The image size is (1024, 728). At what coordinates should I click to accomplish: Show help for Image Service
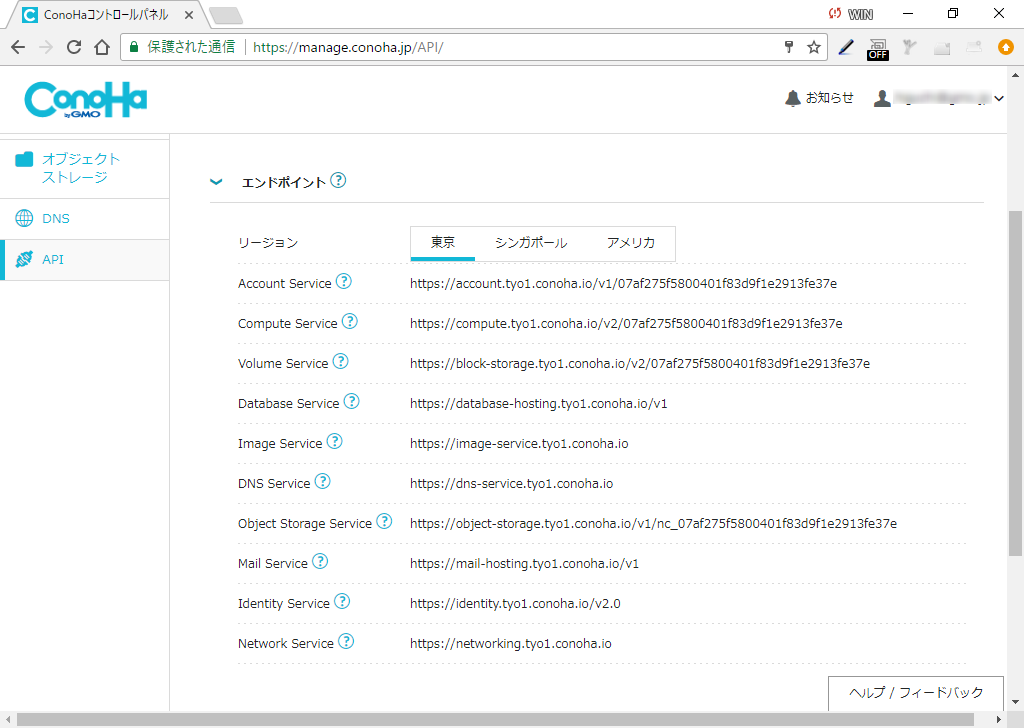point(334,441)
